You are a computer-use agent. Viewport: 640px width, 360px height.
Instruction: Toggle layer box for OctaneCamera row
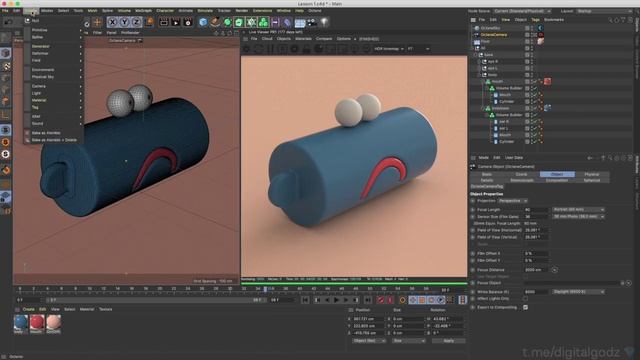click(527, 35)
